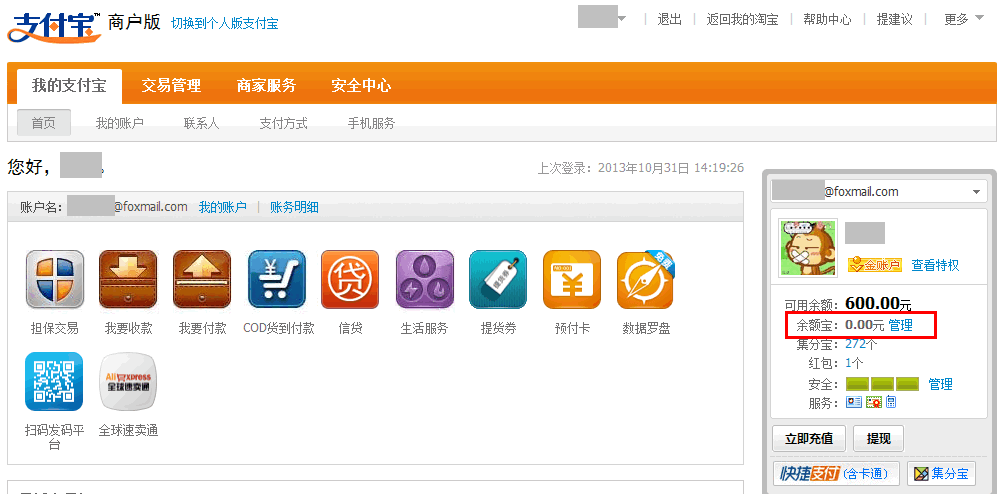The height and width of the screenshot is (494, 999).
Task: Go to the 联系人 sub-tab
Action: (201, 123)
